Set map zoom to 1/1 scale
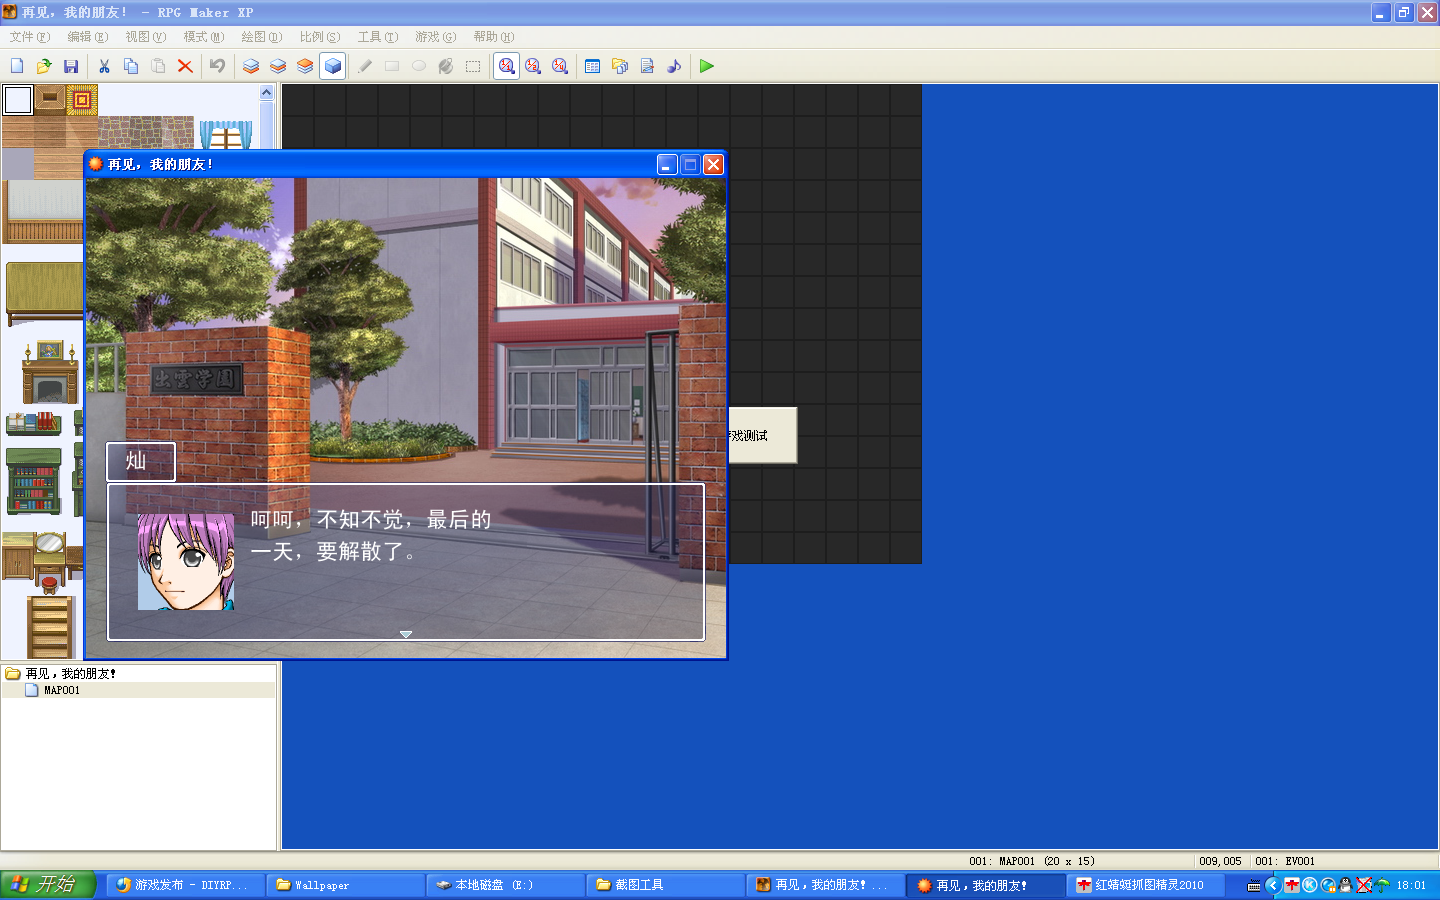The width and height of the screenshot is (1440, 900). pyautogui.click(x=507, y=66)
